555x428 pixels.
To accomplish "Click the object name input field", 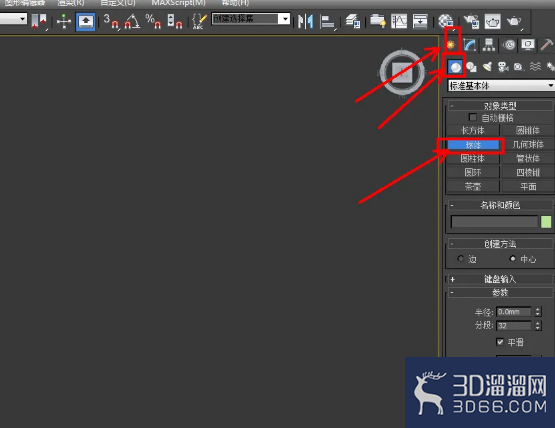I will pyautogui.click(x=494, y=222).
